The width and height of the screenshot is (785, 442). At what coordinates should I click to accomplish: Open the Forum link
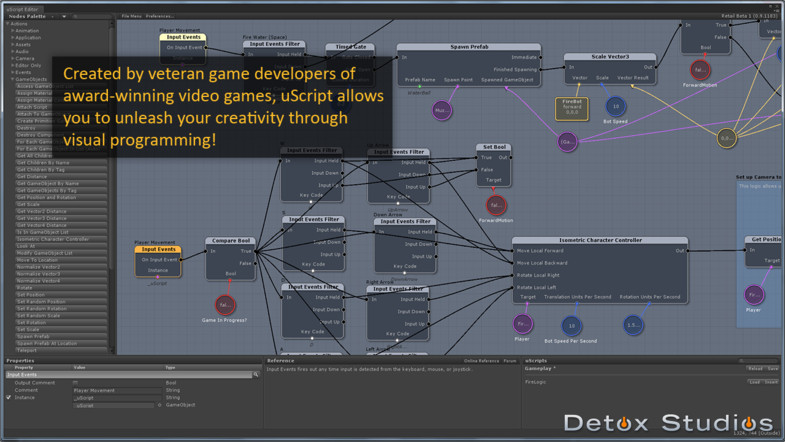point(510,360)
